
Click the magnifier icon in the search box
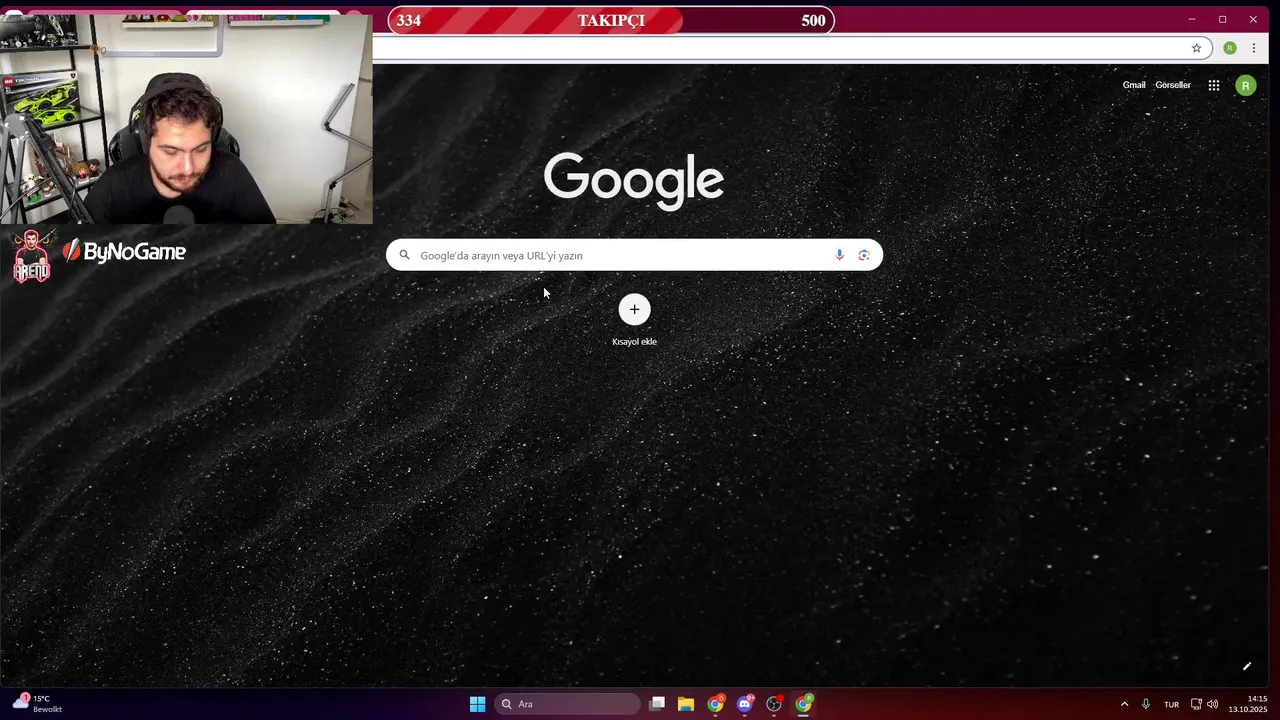(x=404, y=255)
